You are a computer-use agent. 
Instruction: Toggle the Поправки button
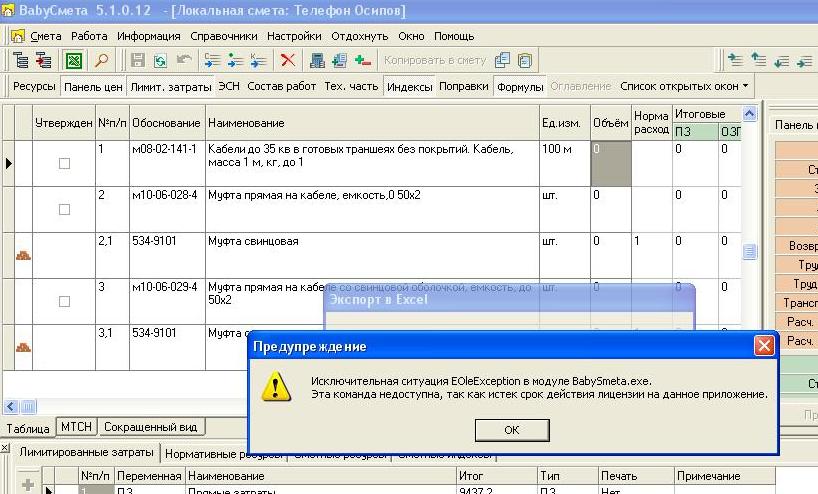pos(464,86)
